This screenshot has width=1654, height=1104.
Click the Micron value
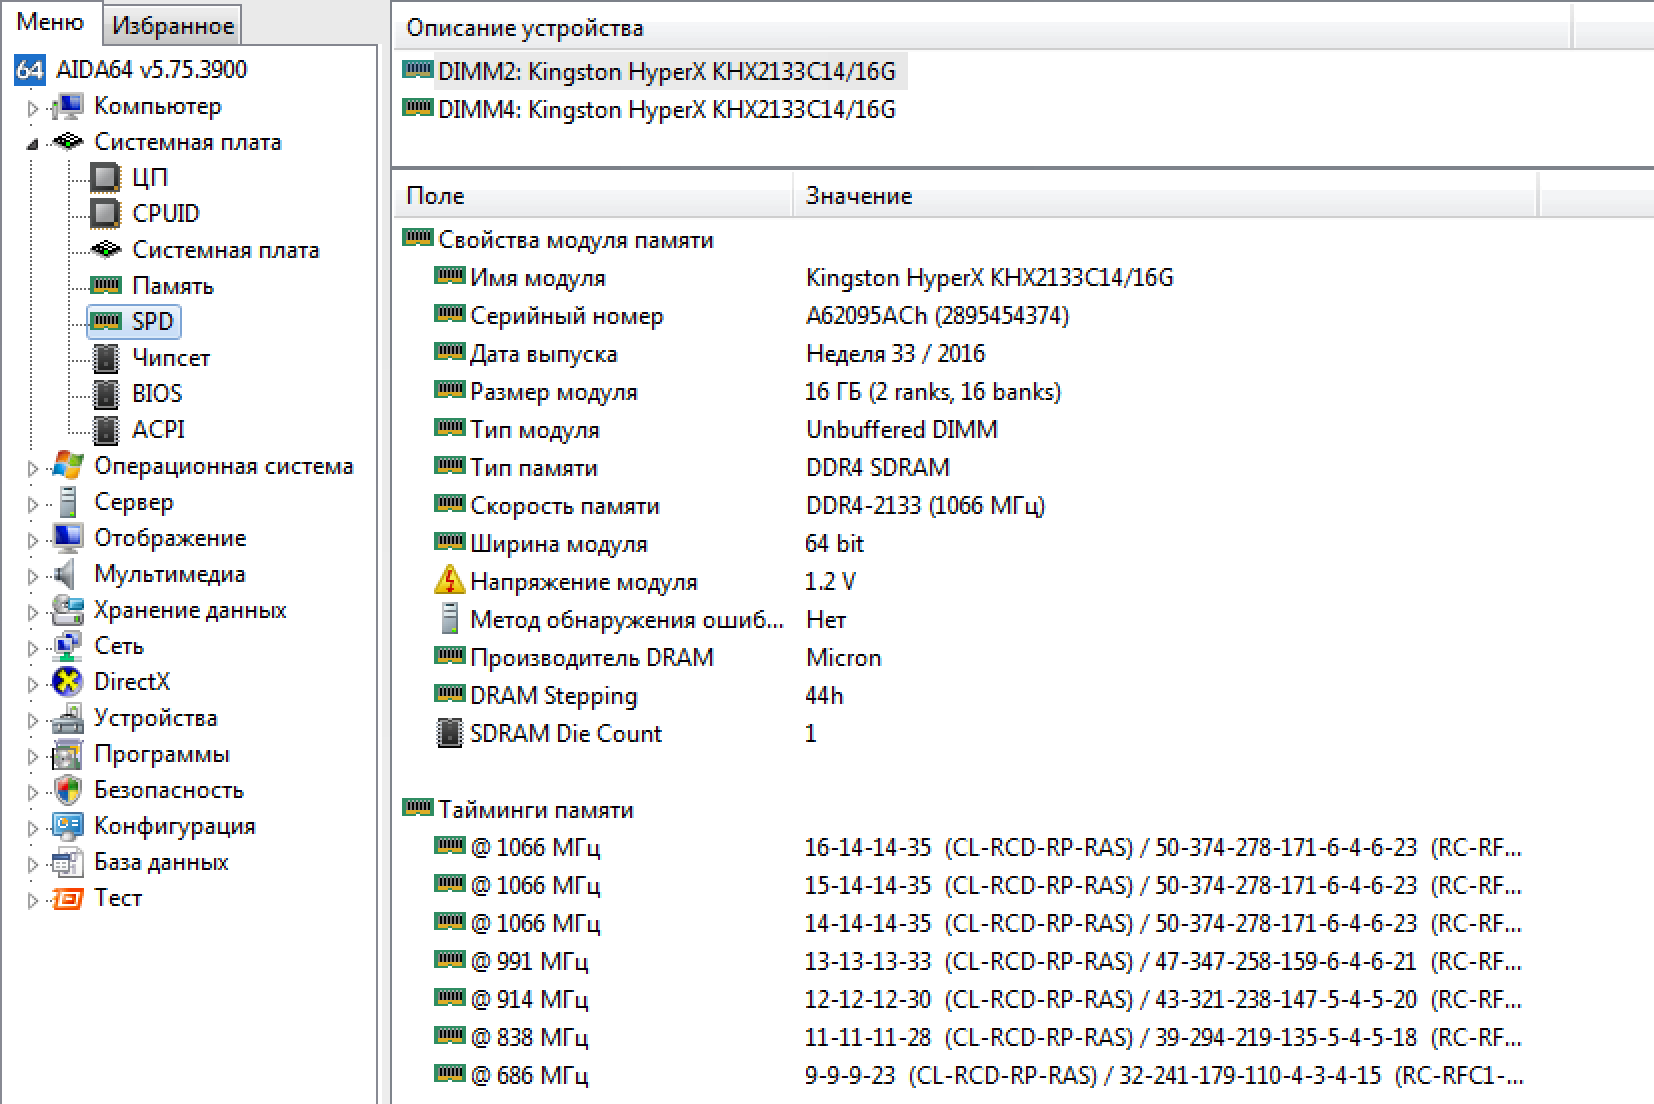[843, 658]
